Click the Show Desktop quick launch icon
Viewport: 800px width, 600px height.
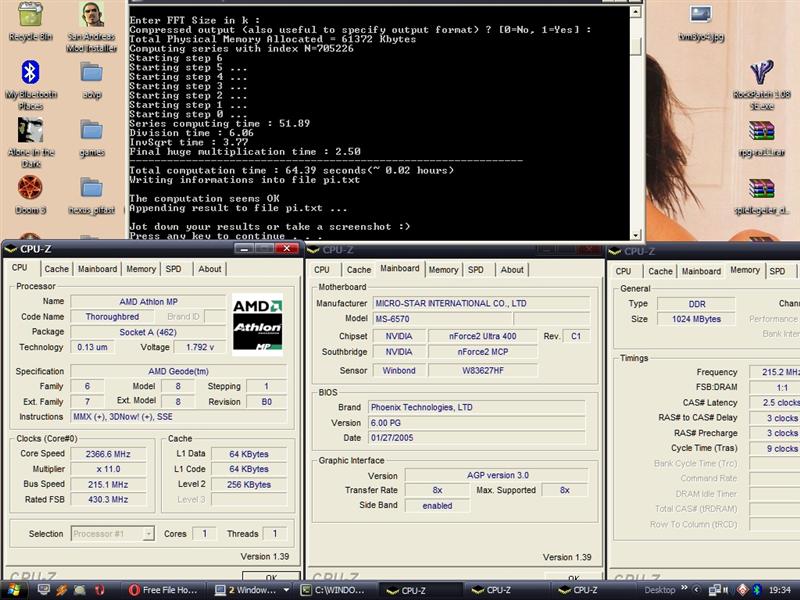[x=44, y=590]
